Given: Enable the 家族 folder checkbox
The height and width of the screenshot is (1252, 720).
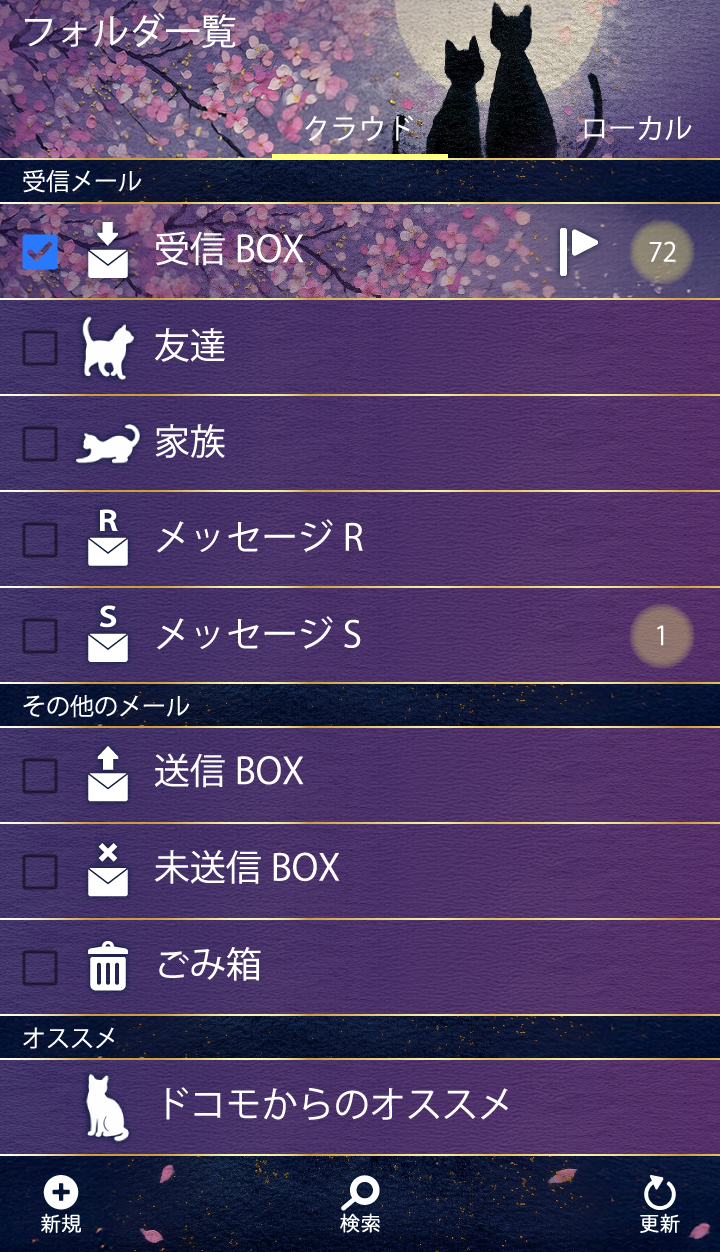Looking at the screenshot, I should point(40,444).
